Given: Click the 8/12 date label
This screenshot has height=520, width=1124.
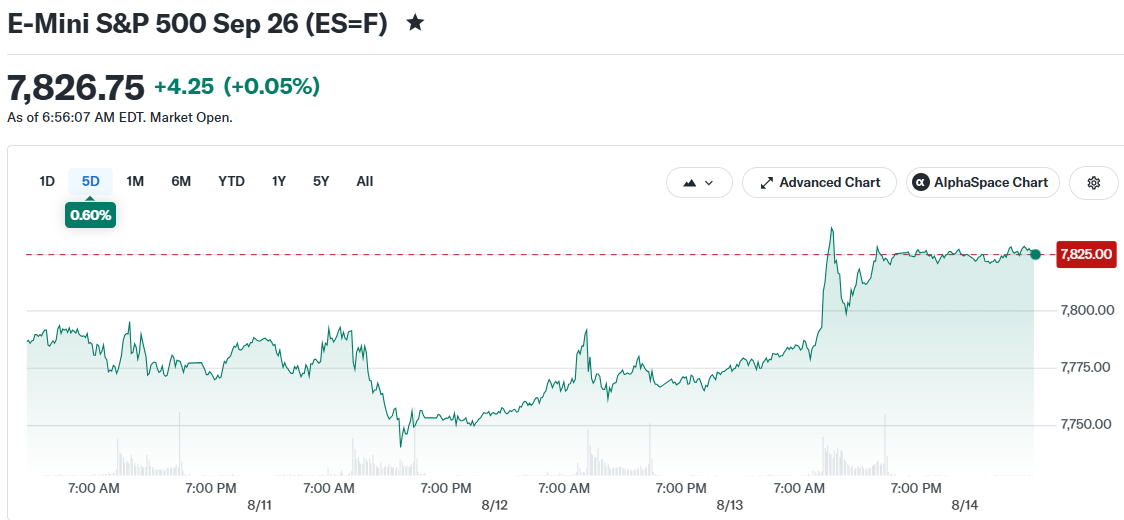Looking at the screenshot, I should coord(495,506).
